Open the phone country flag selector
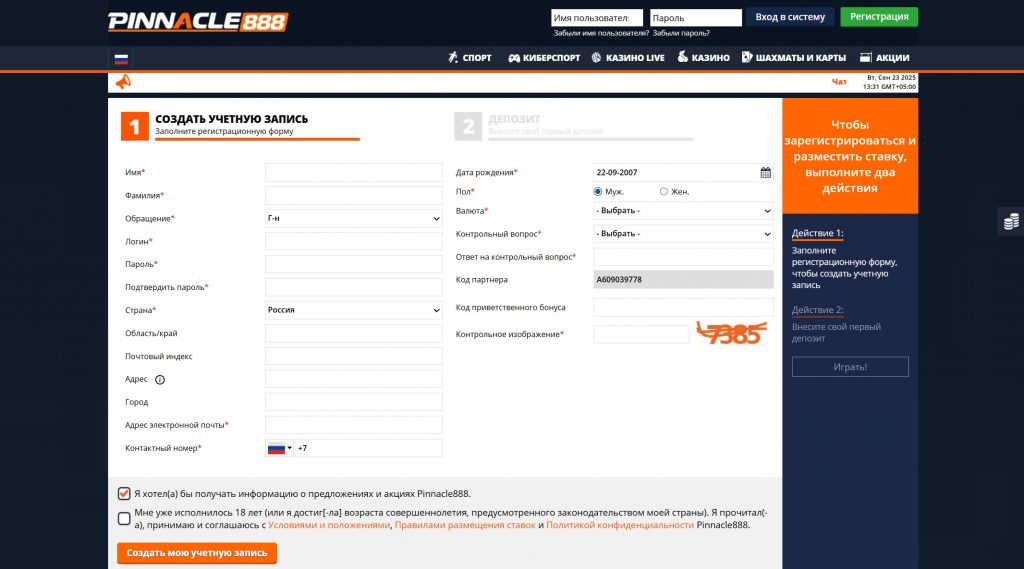1024x569 pixels. click(279, 448)
